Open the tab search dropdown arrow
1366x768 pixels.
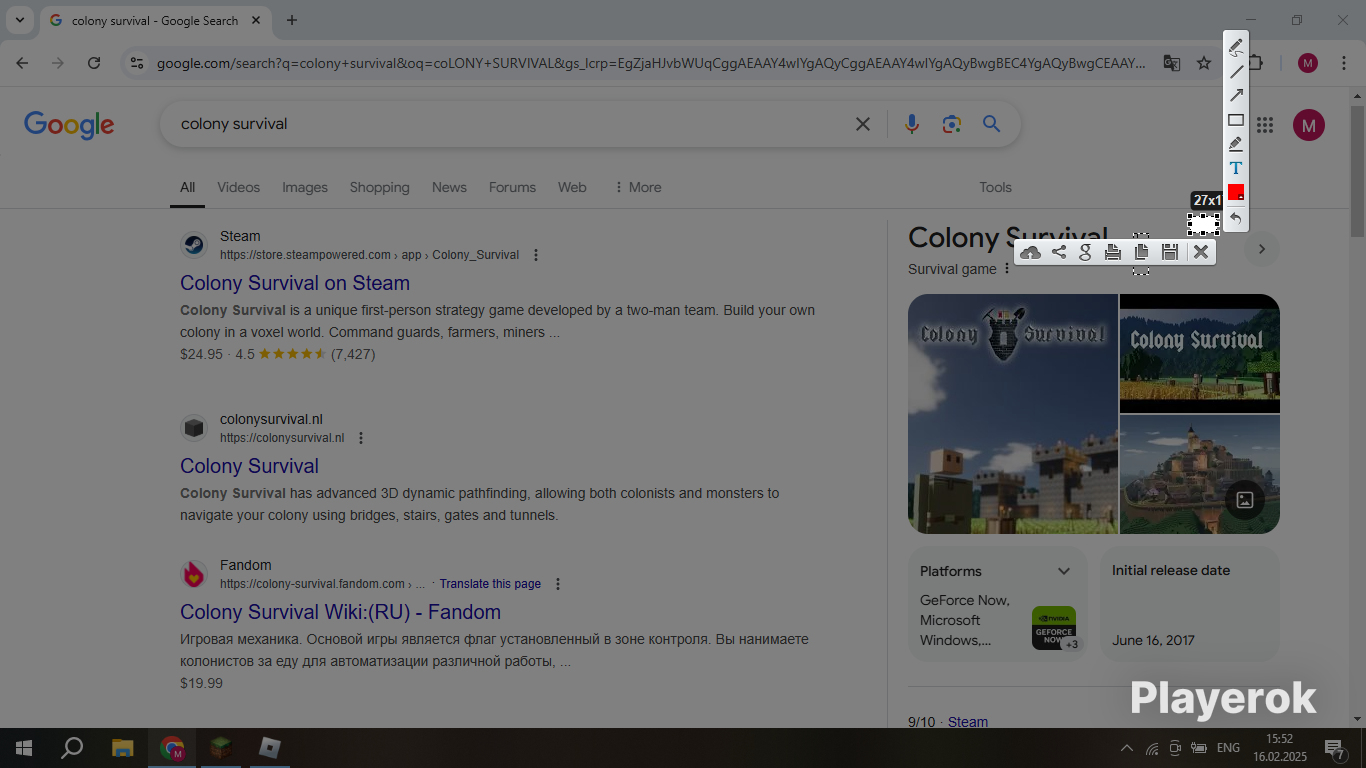[19, 20]
